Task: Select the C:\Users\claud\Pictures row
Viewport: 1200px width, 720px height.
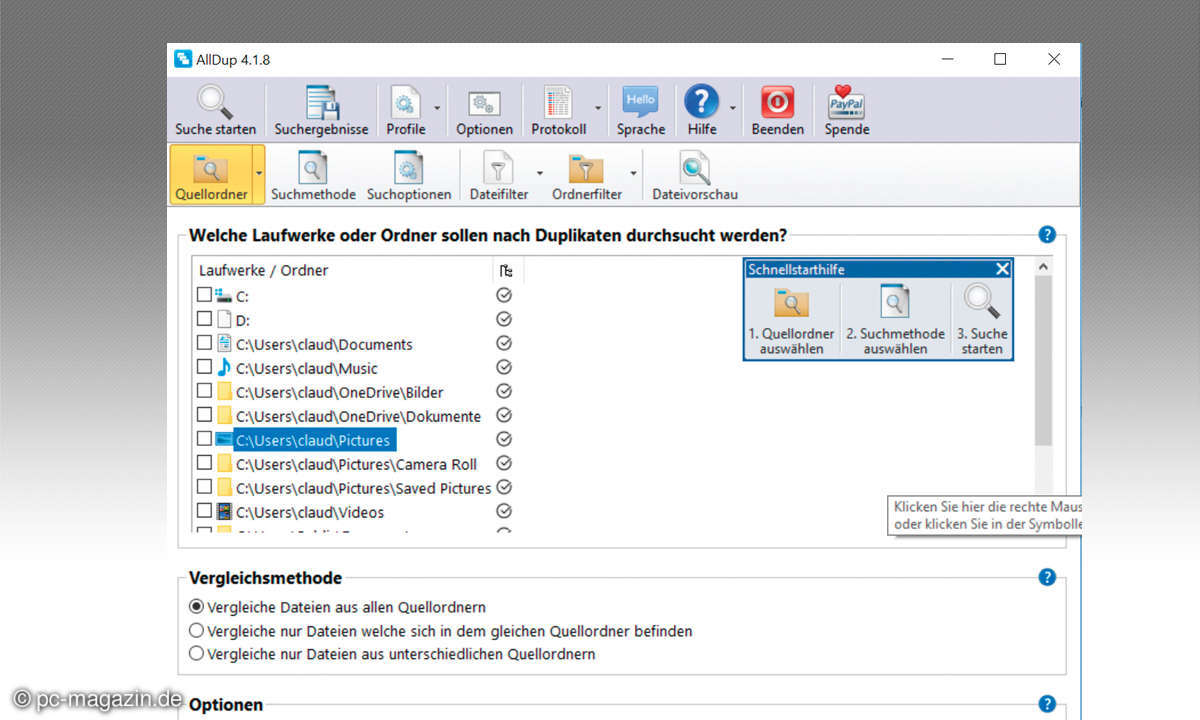Action: (x=313, y=440)
